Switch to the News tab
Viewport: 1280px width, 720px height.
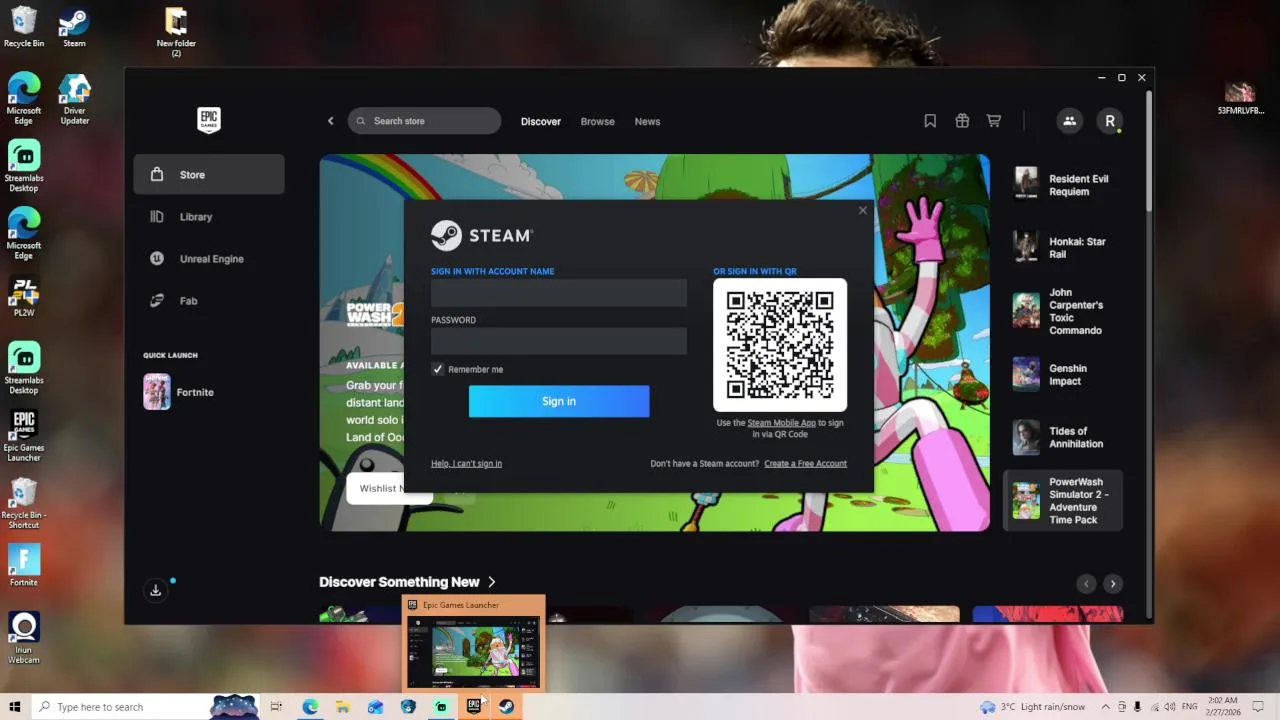(648, 121)
